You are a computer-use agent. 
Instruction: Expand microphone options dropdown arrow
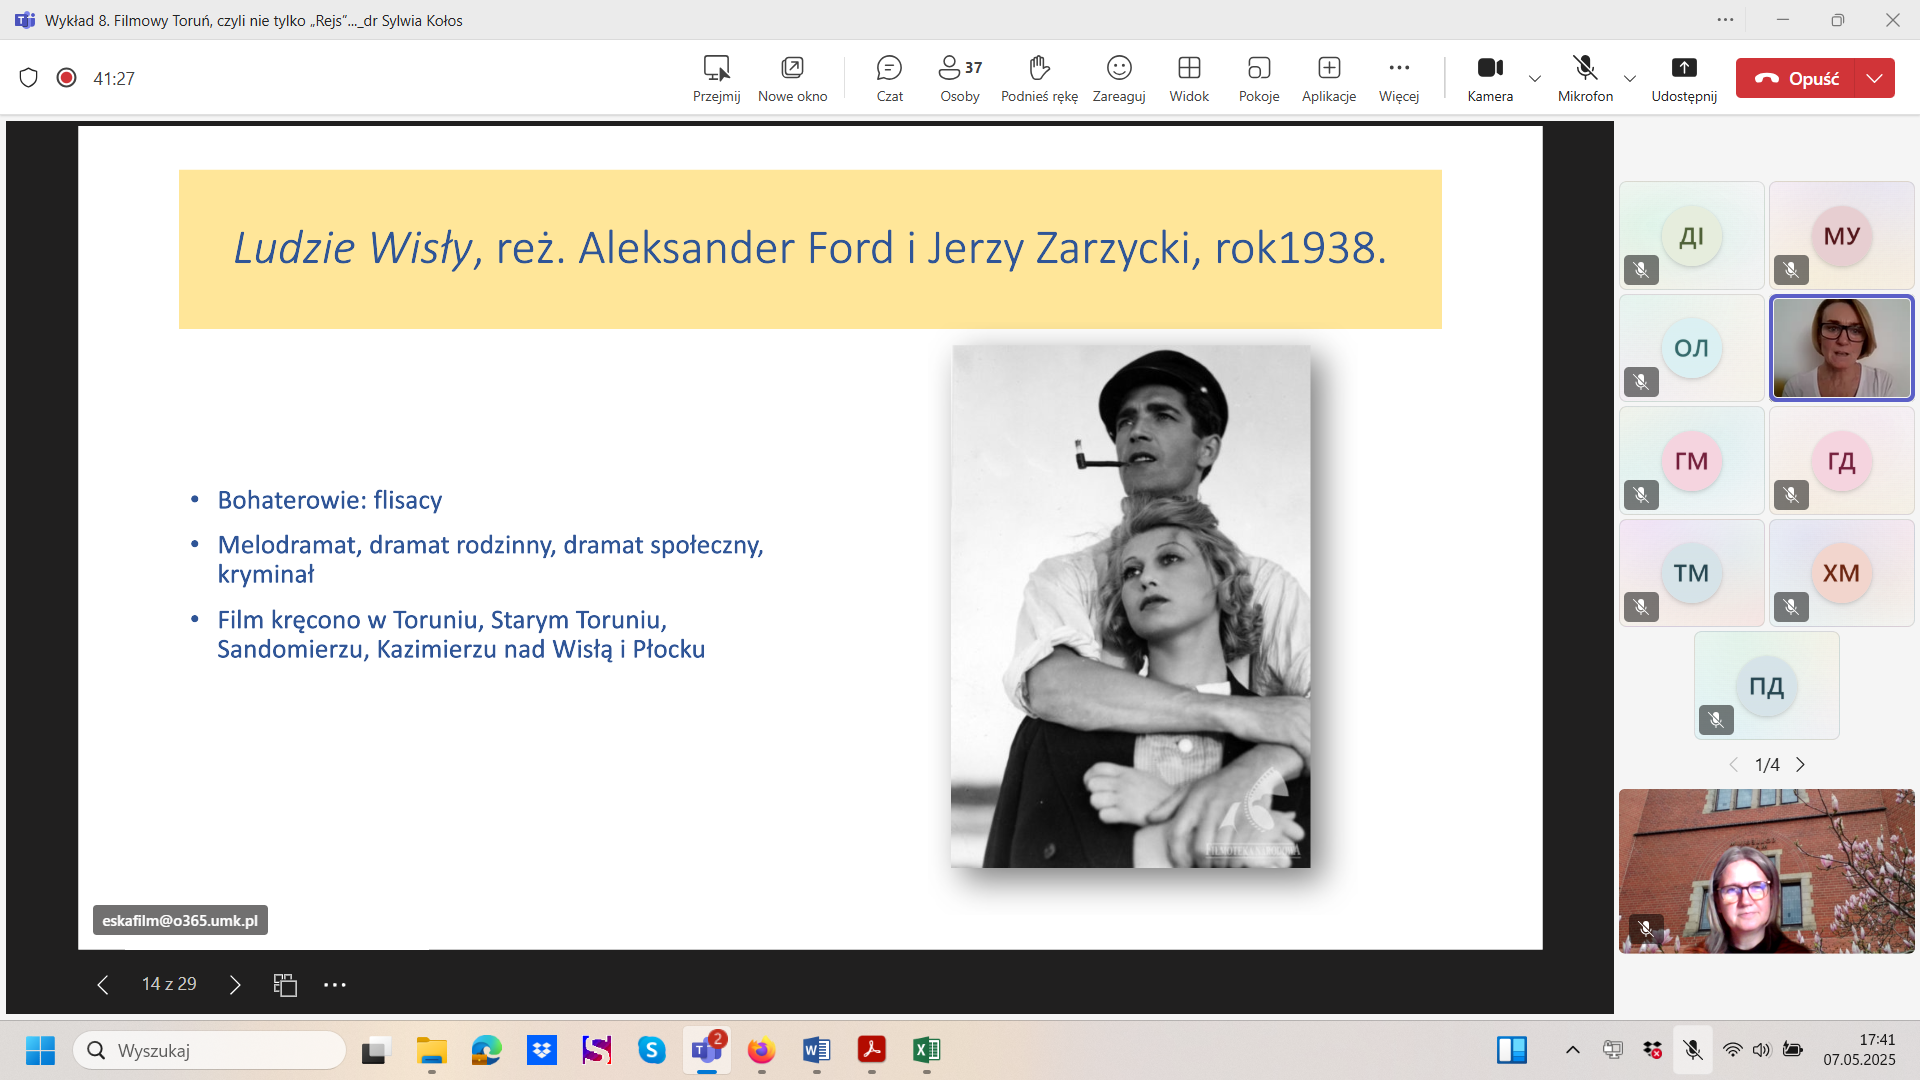click(1630, 78)
